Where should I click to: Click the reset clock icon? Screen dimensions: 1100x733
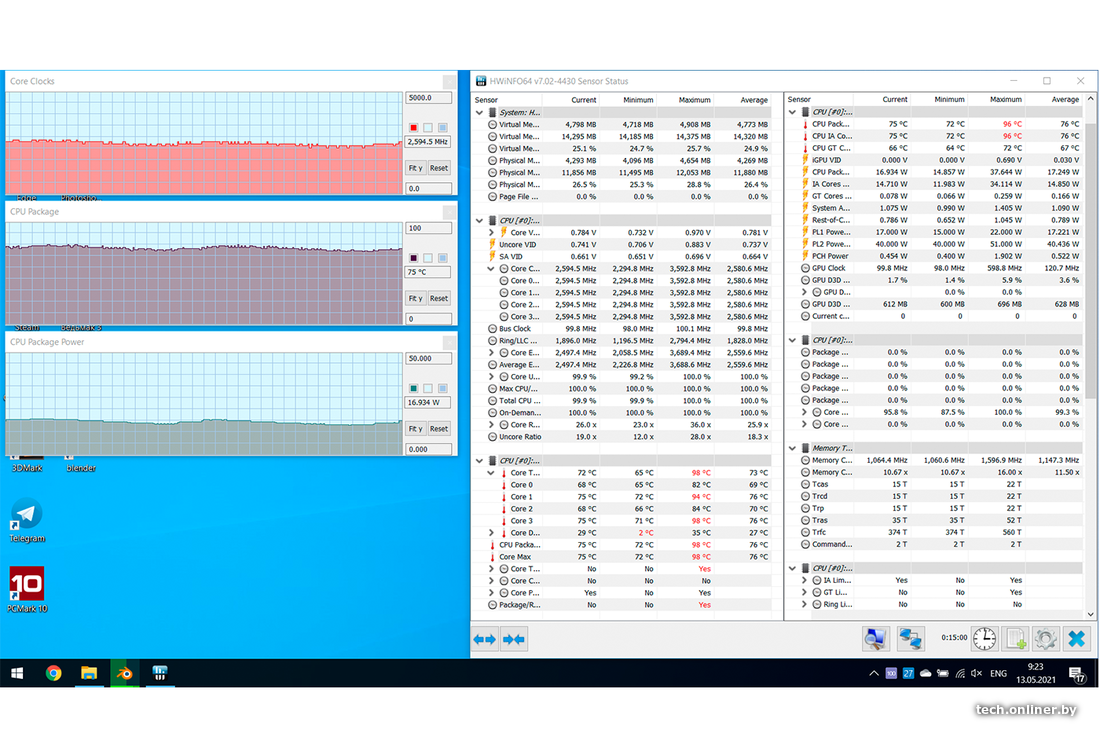985,638
